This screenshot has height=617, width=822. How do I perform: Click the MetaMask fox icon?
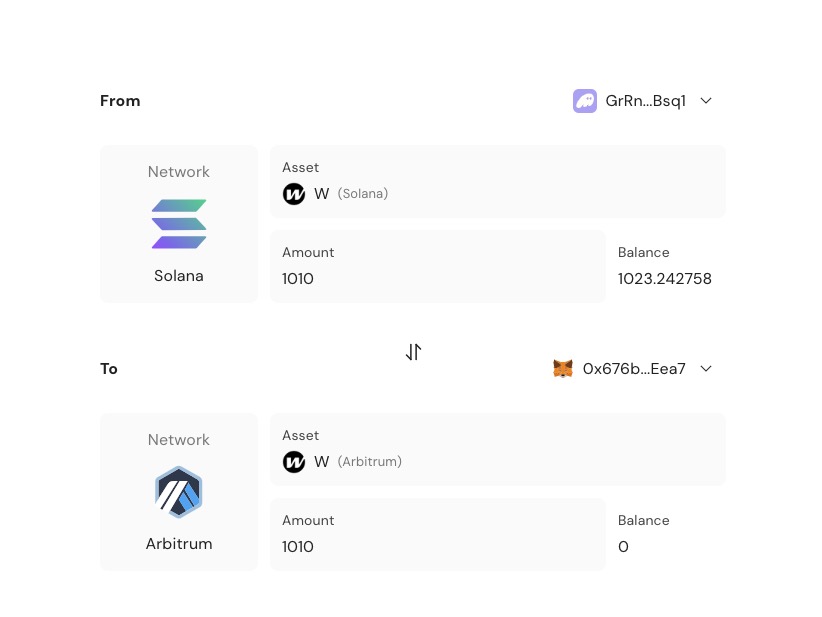[563, 369]
